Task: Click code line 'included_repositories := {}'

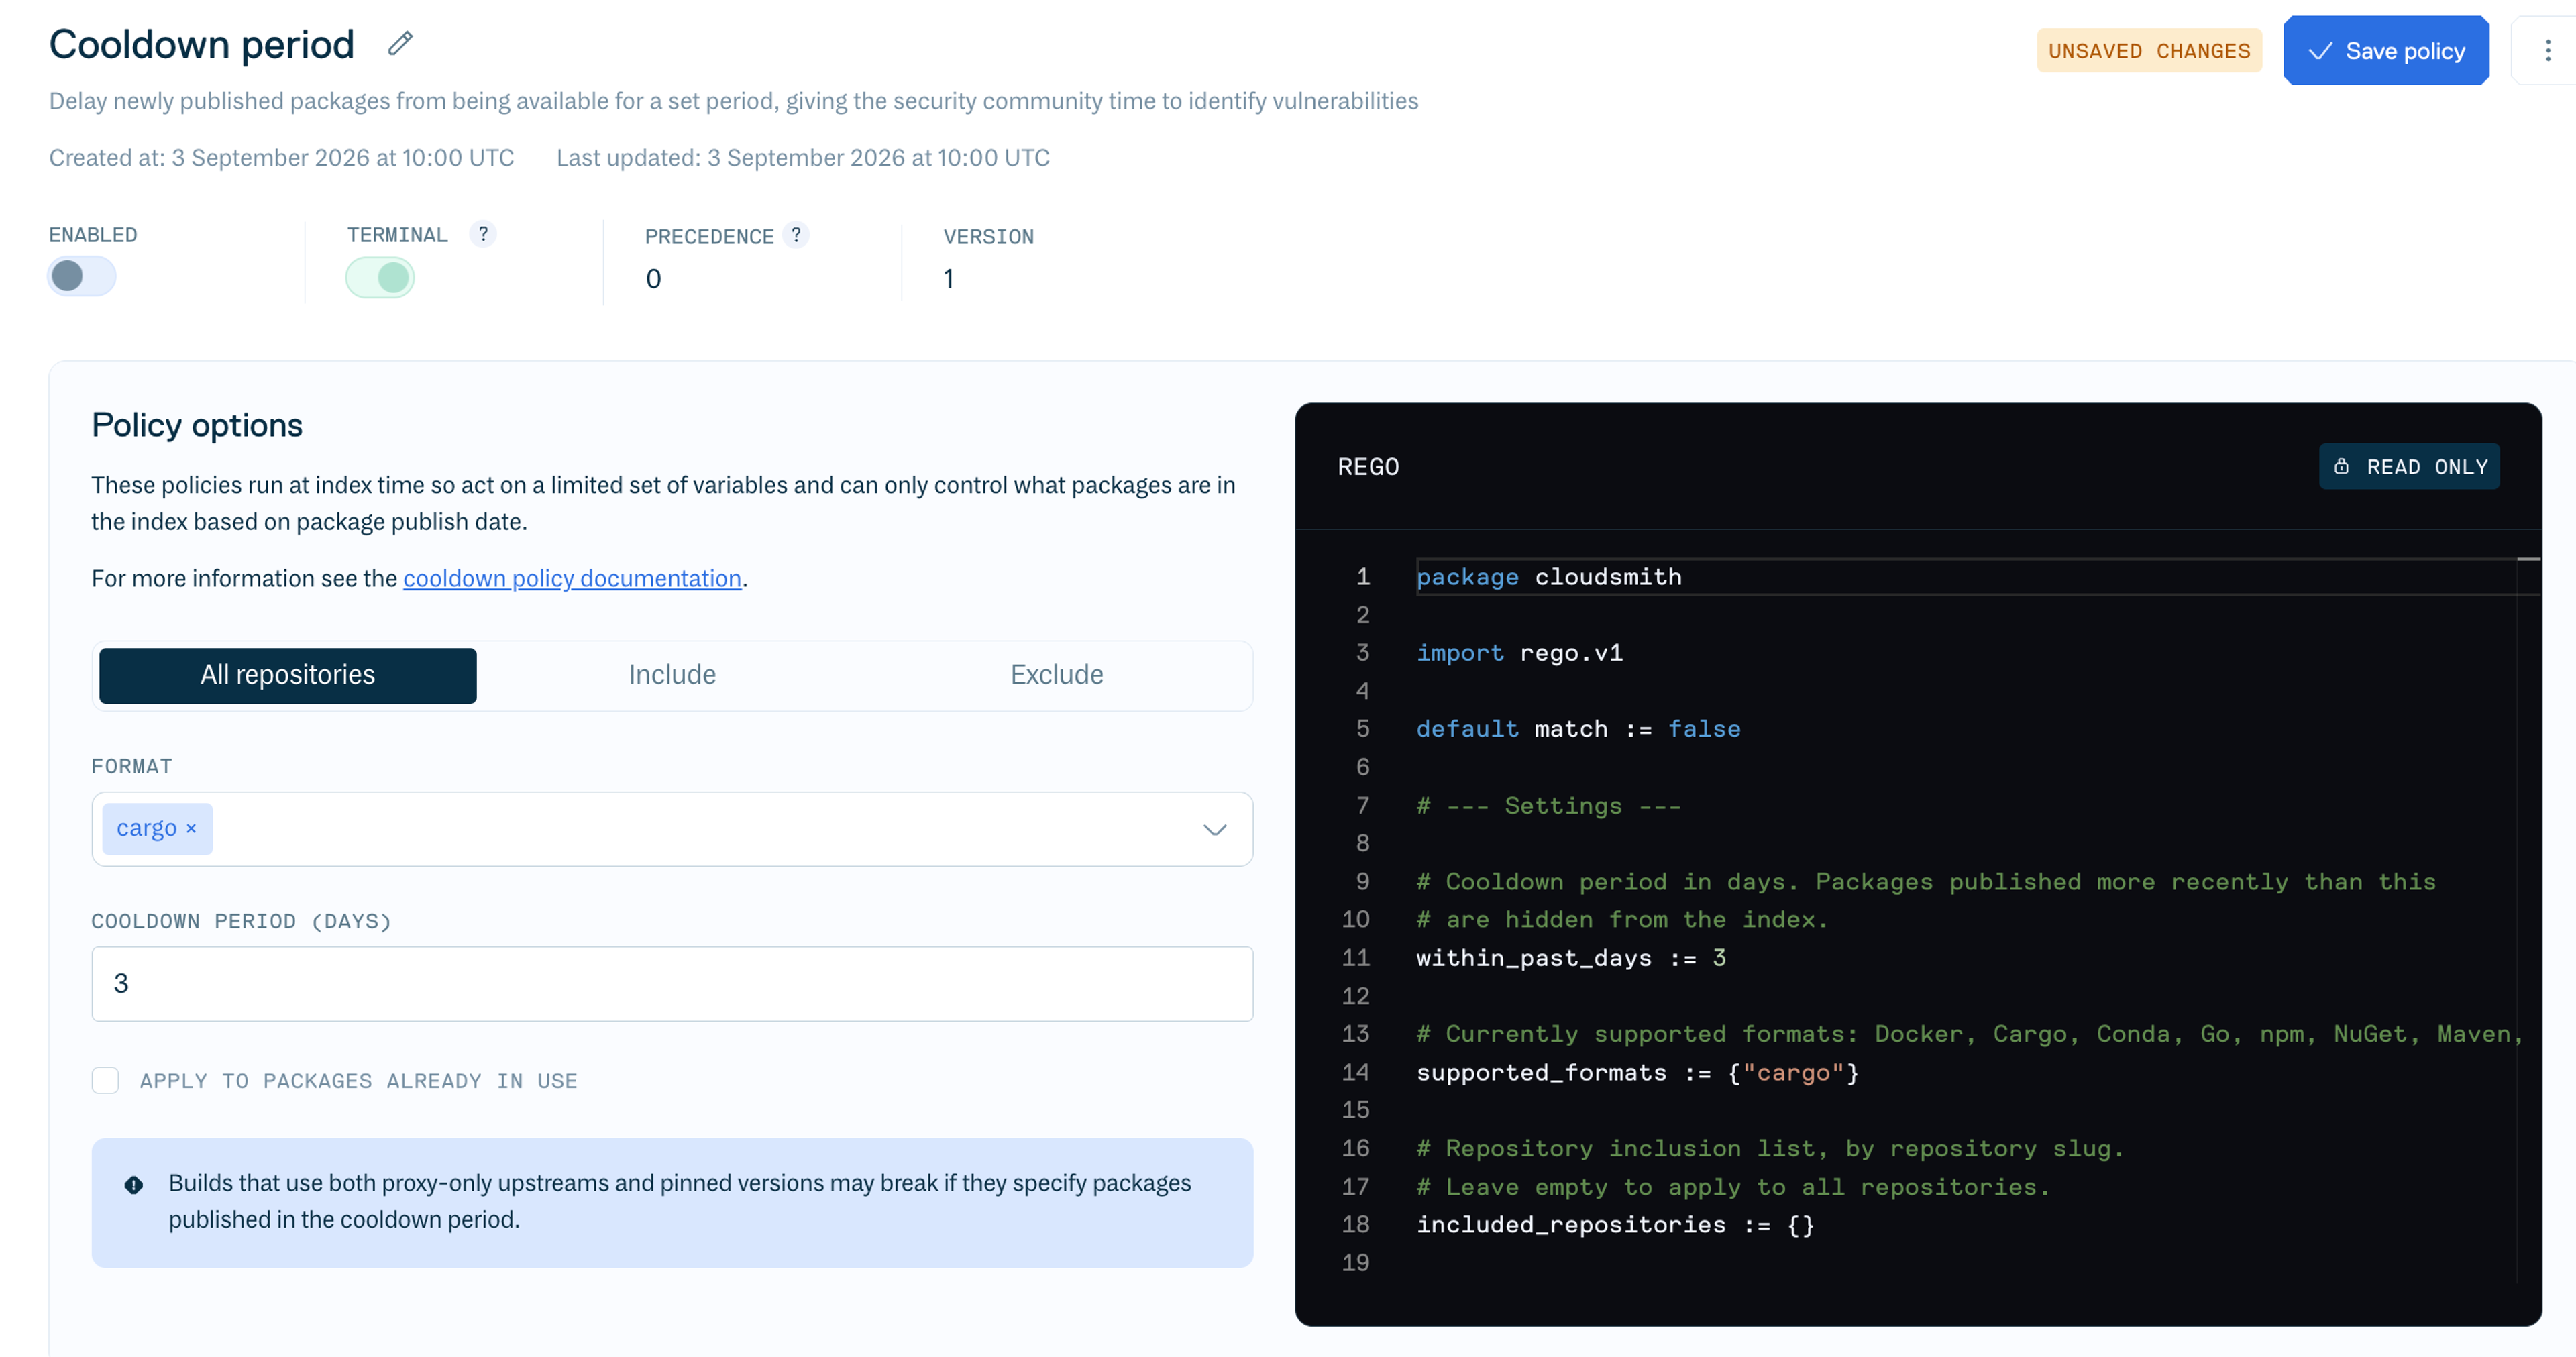Action: (1615, 1225)
